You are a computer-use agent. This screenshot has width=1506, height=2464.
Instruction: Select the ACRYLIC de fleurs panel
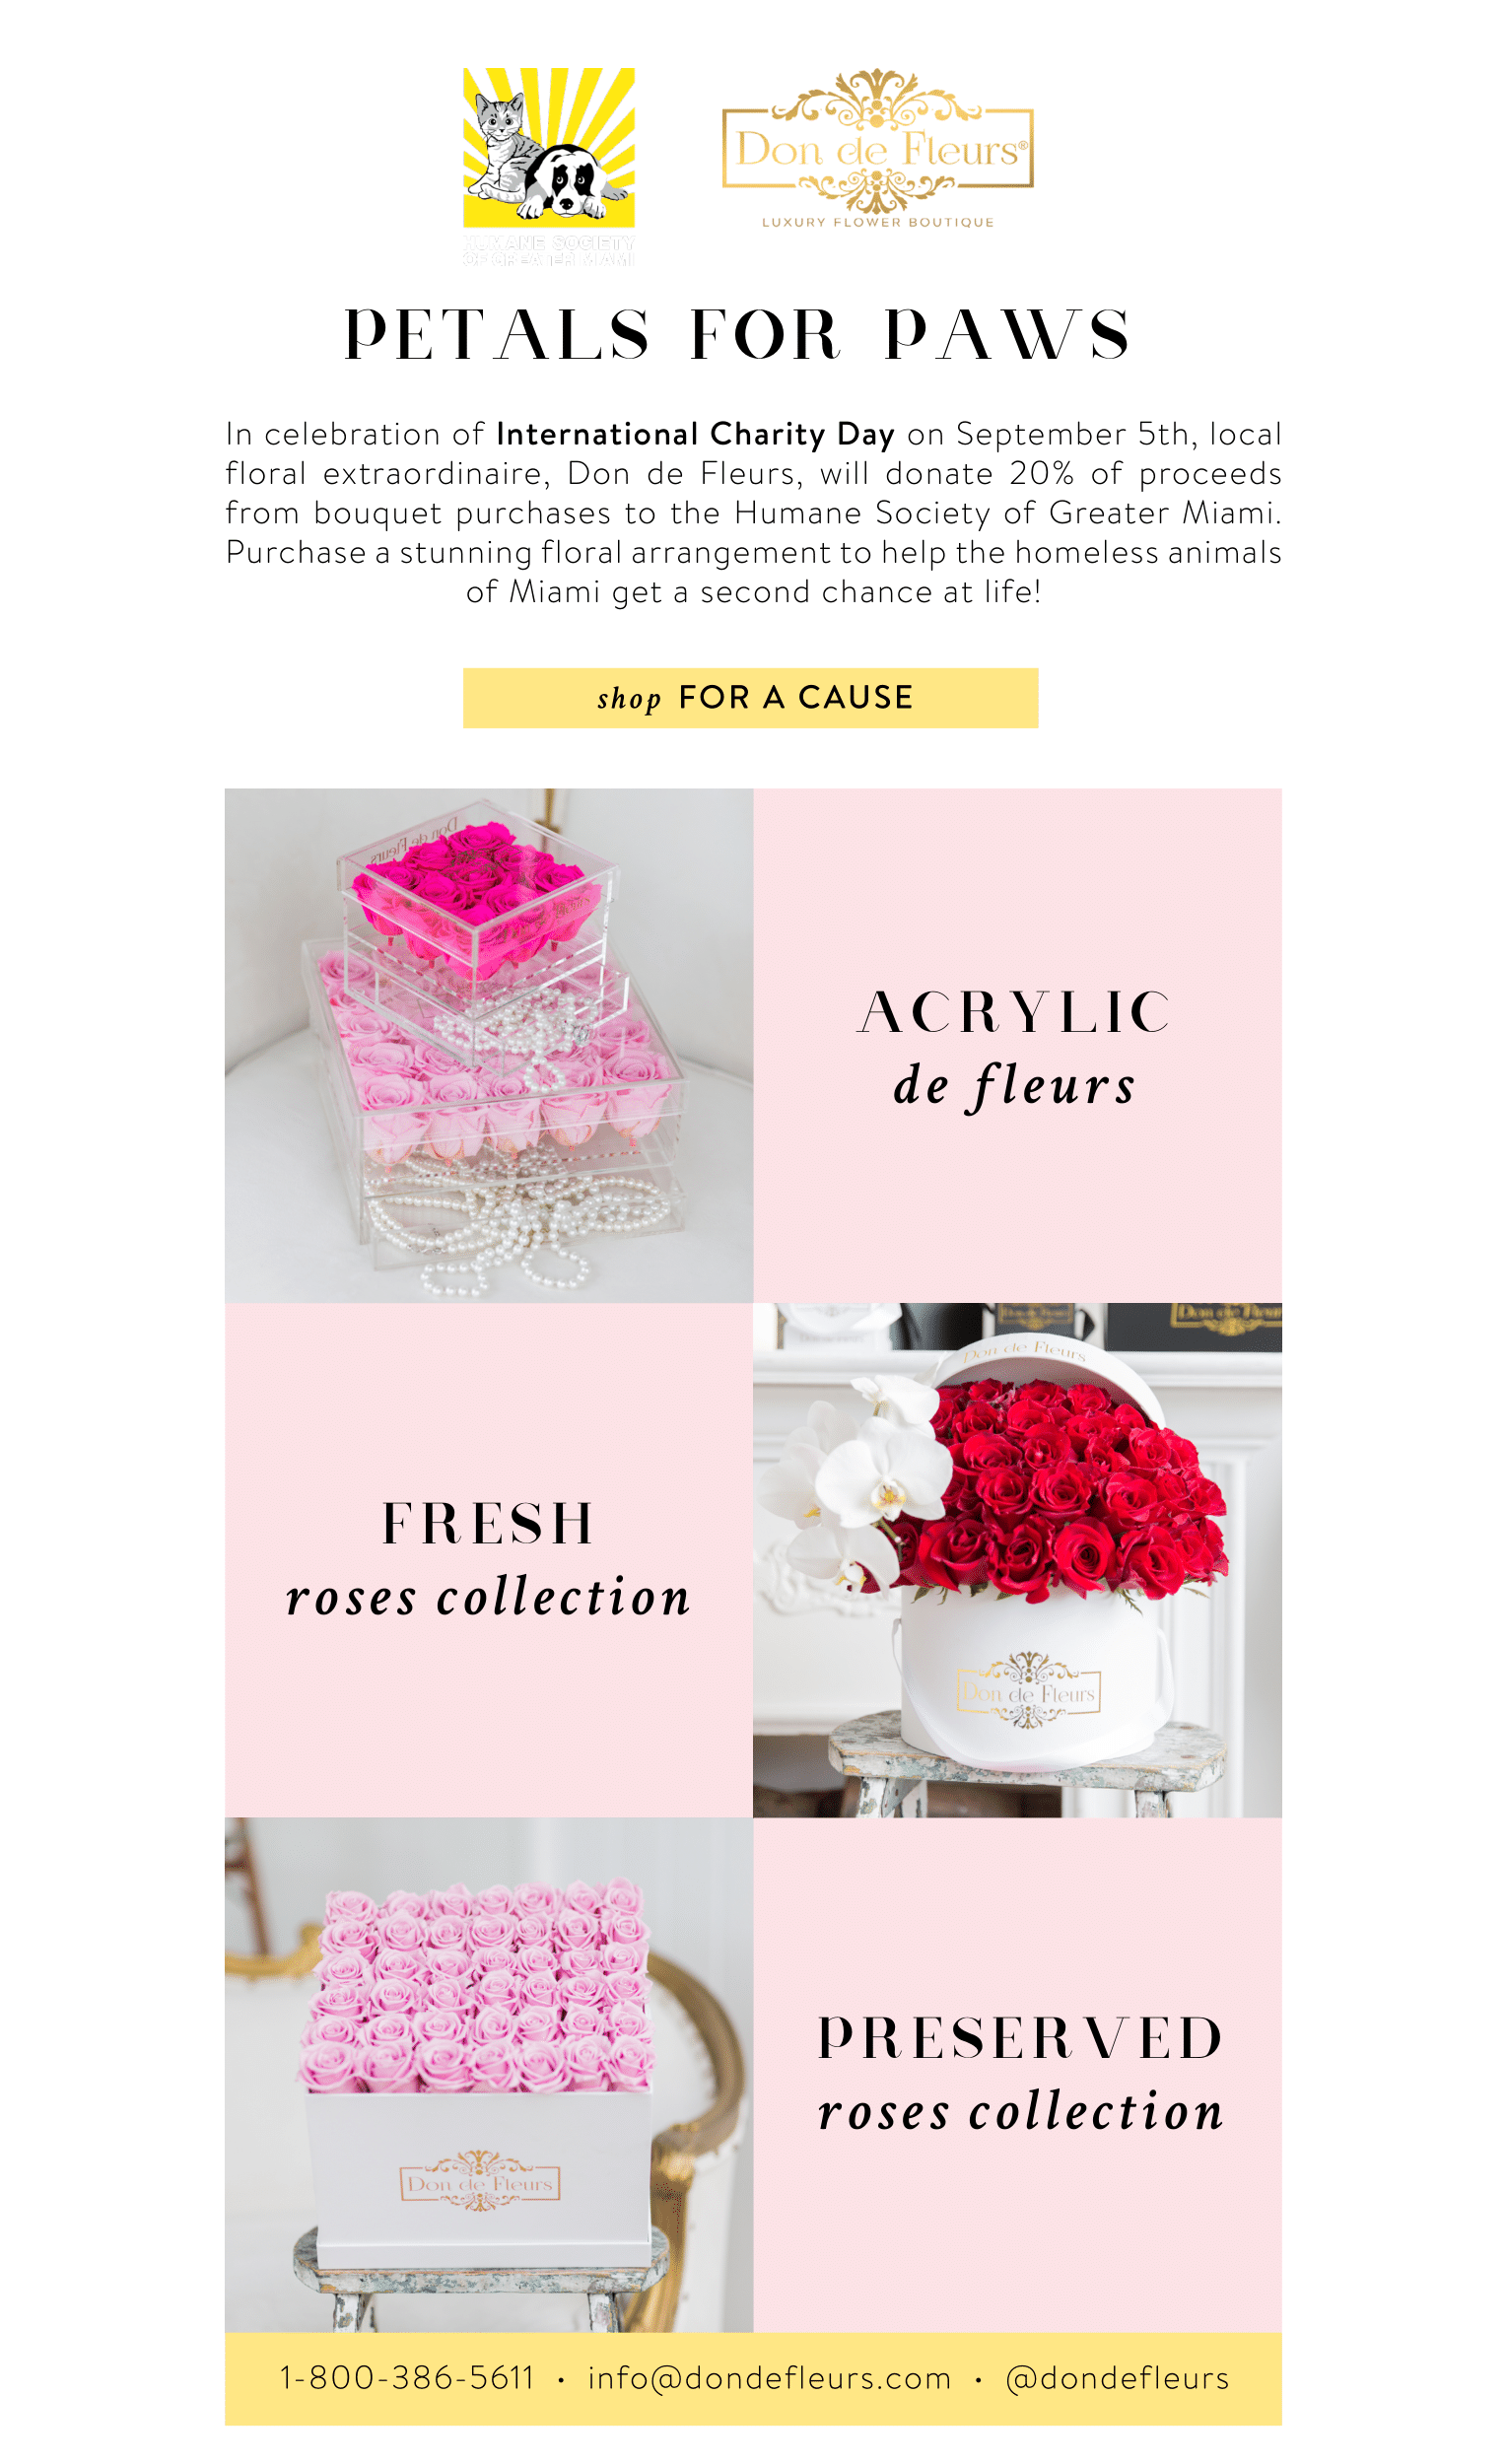1017,1045
